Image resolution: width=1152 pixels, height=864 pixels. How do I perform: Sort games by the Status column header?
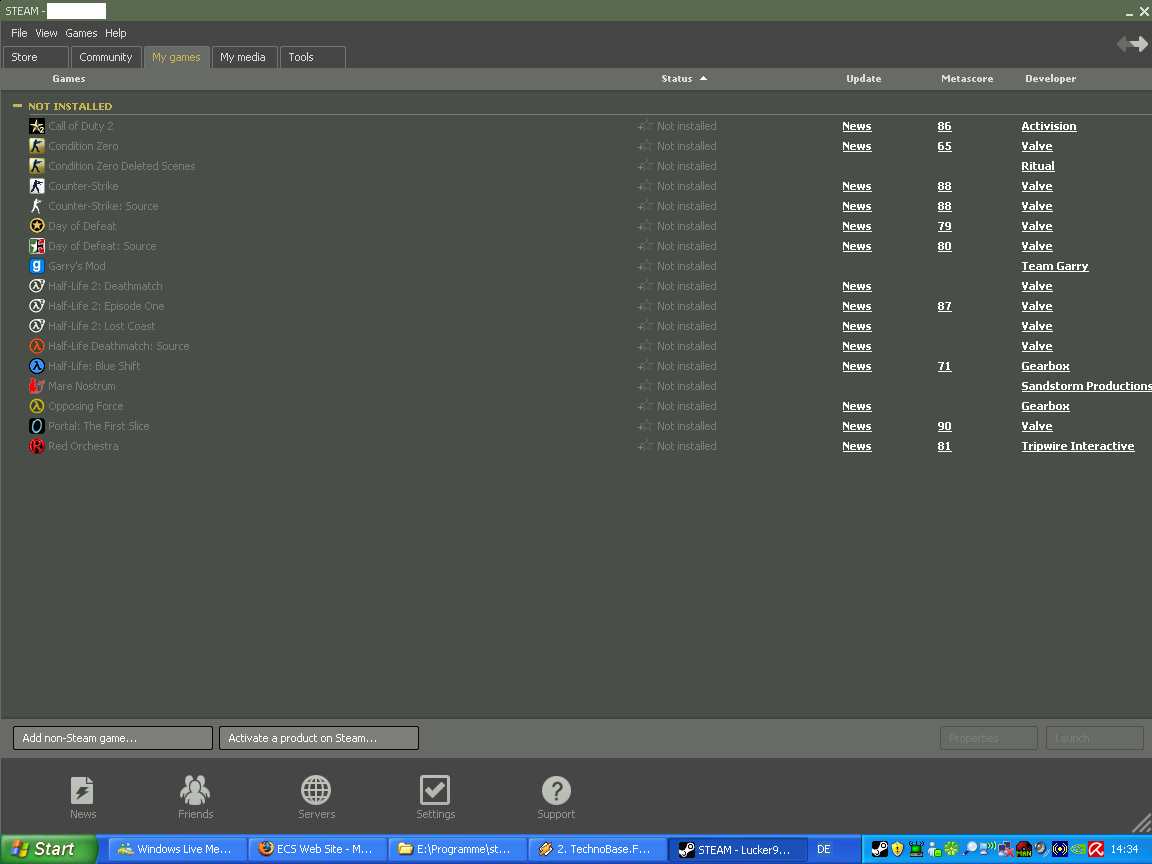pyautogui.click(x=677, y=79)
